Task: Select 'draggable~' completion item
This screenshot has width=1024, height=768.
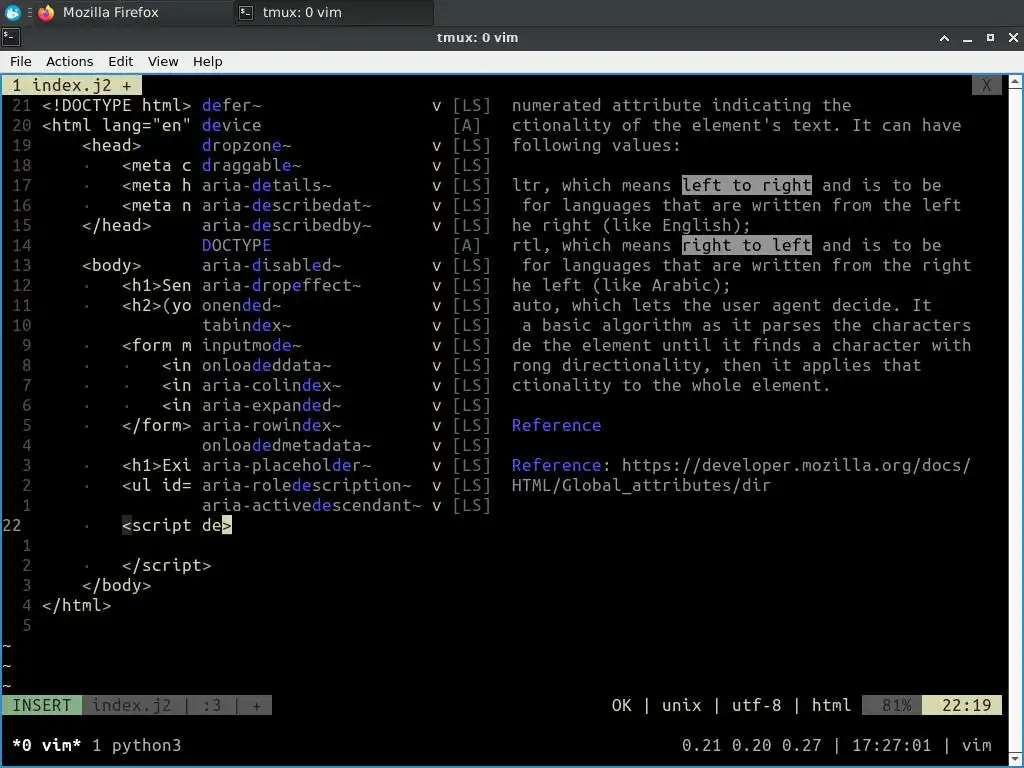Action: click(x=251, y=165)
